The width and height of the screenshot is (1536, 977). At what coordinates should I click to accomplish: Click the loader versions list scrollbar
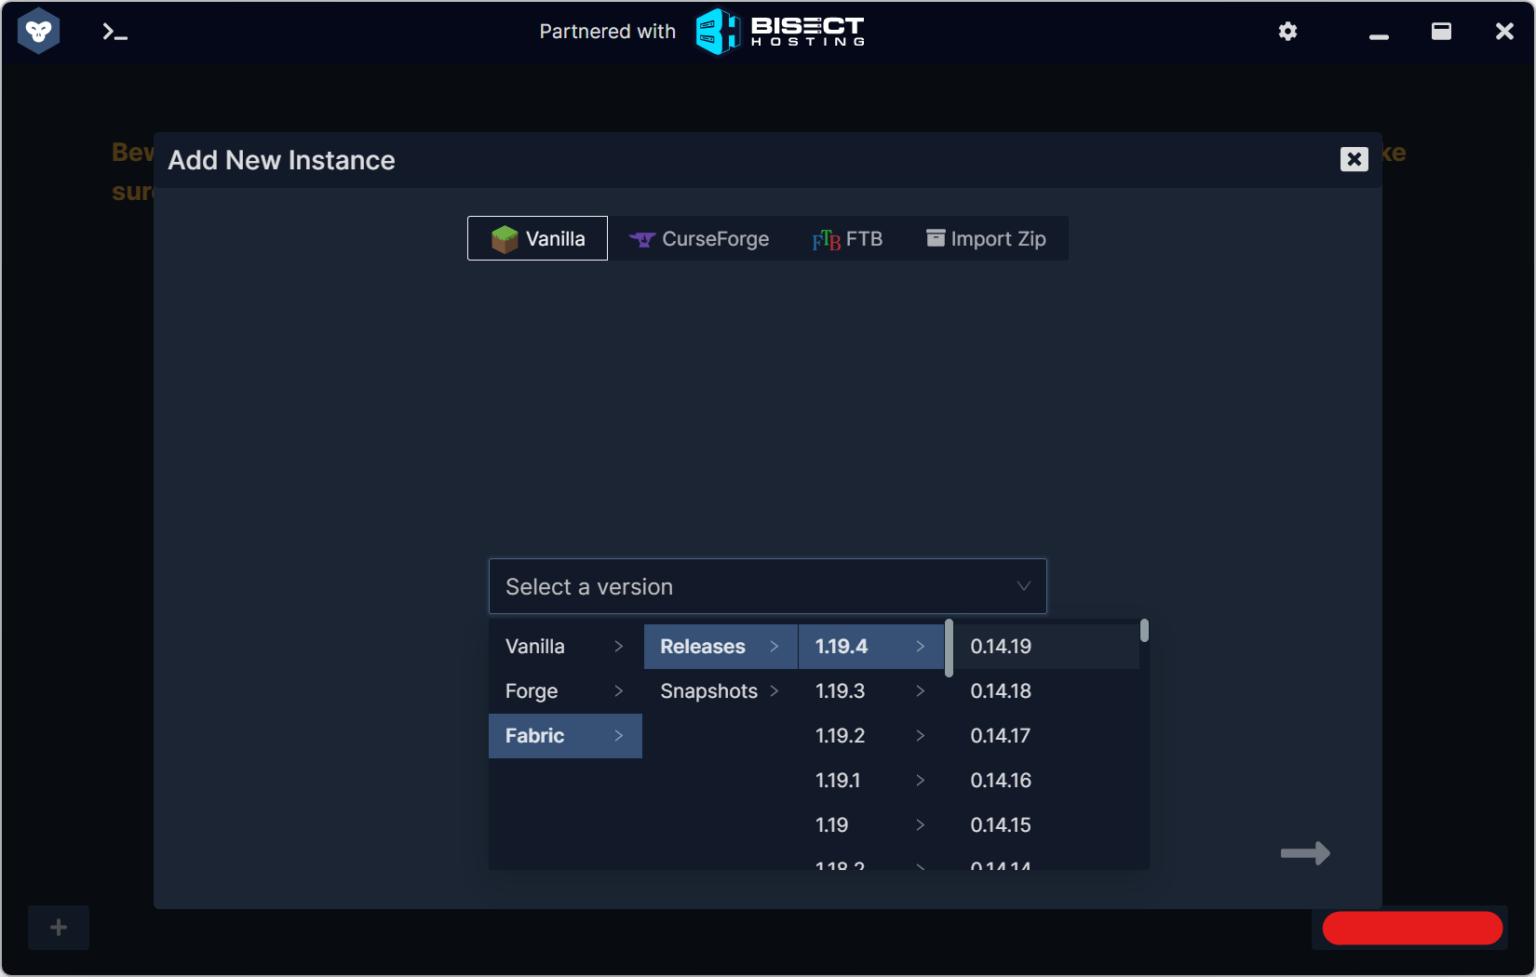(x=1144, y=632)
